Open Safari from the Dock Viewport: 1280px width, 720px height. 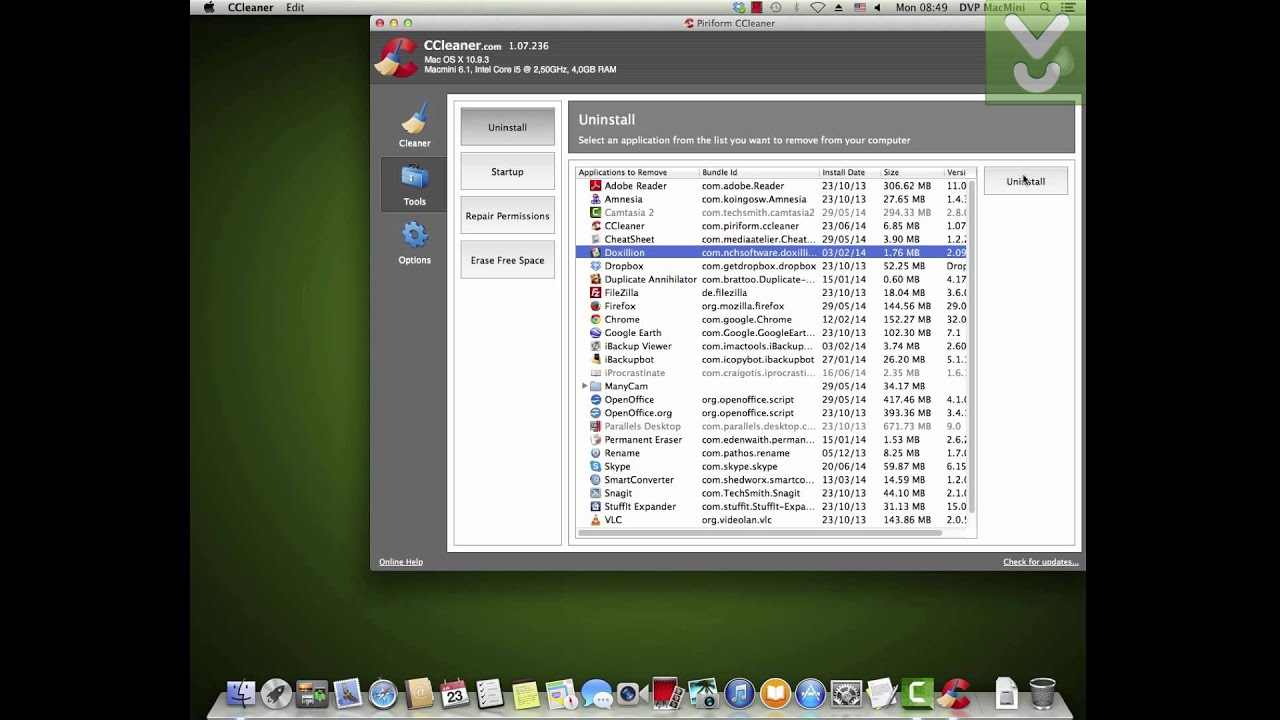(383, 694)
